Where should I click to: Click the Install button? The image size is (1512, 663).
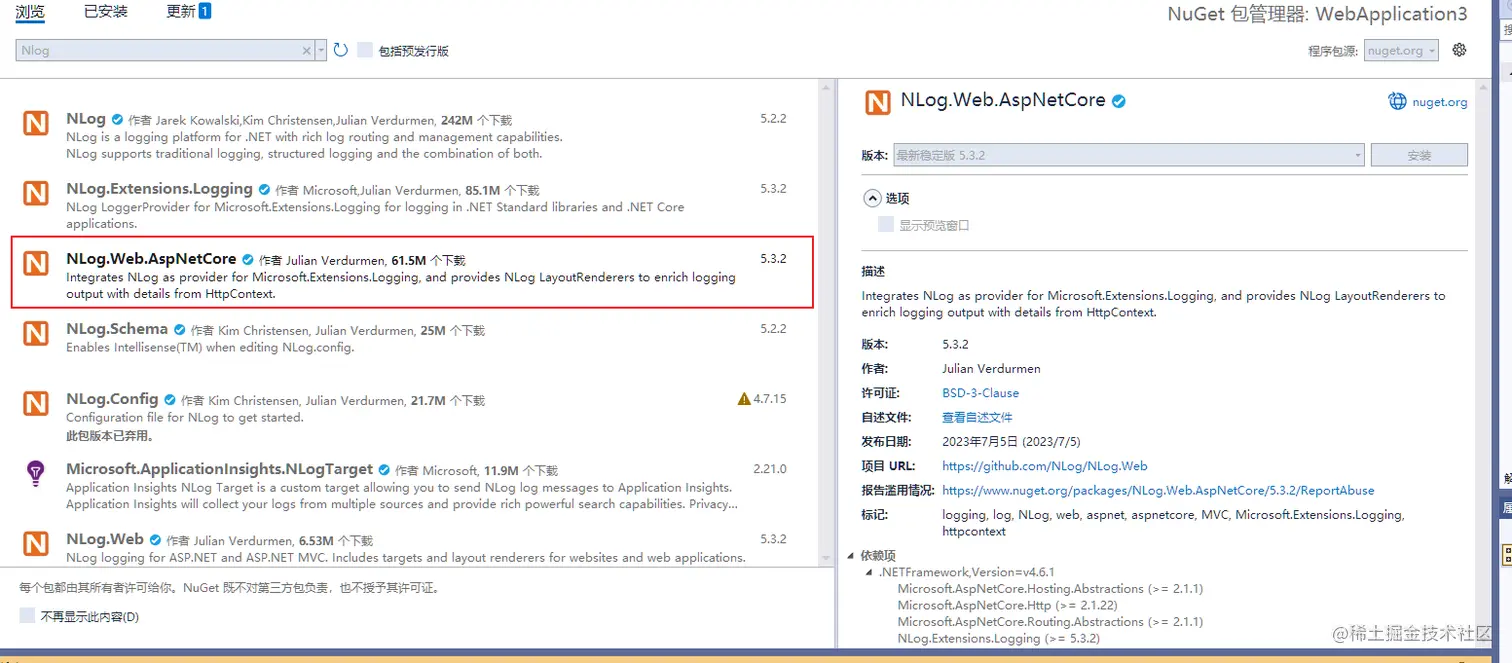point(1419,155)
